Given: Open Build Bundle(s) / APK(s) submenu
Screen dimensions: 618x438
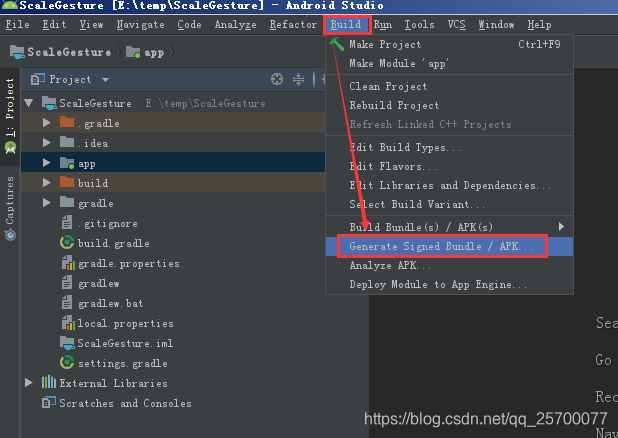Looking at the screenshot, I should pyautogui.click(x=449, y=227).
